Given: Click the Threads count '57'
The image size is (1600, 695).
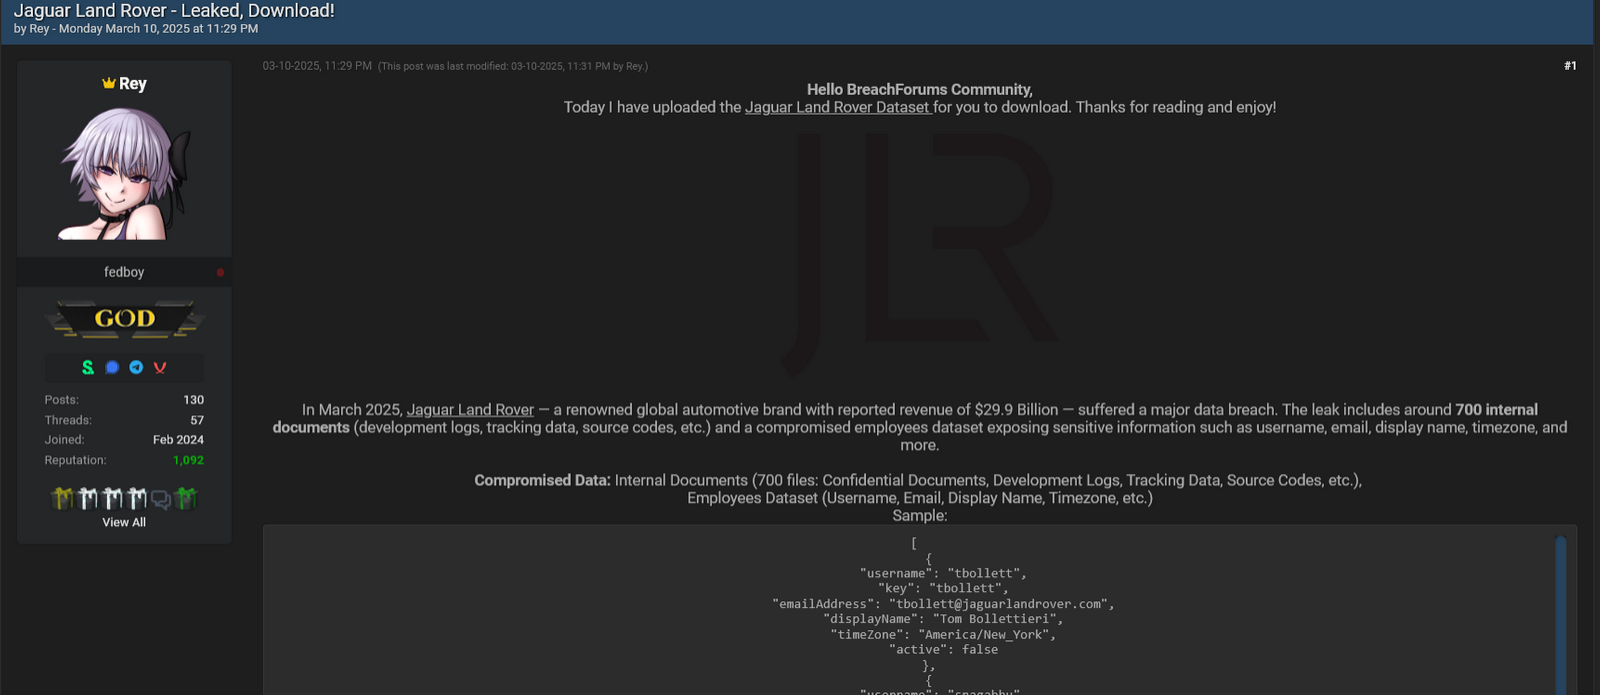Looking at the screenshot, I should (x=197, y=420).
